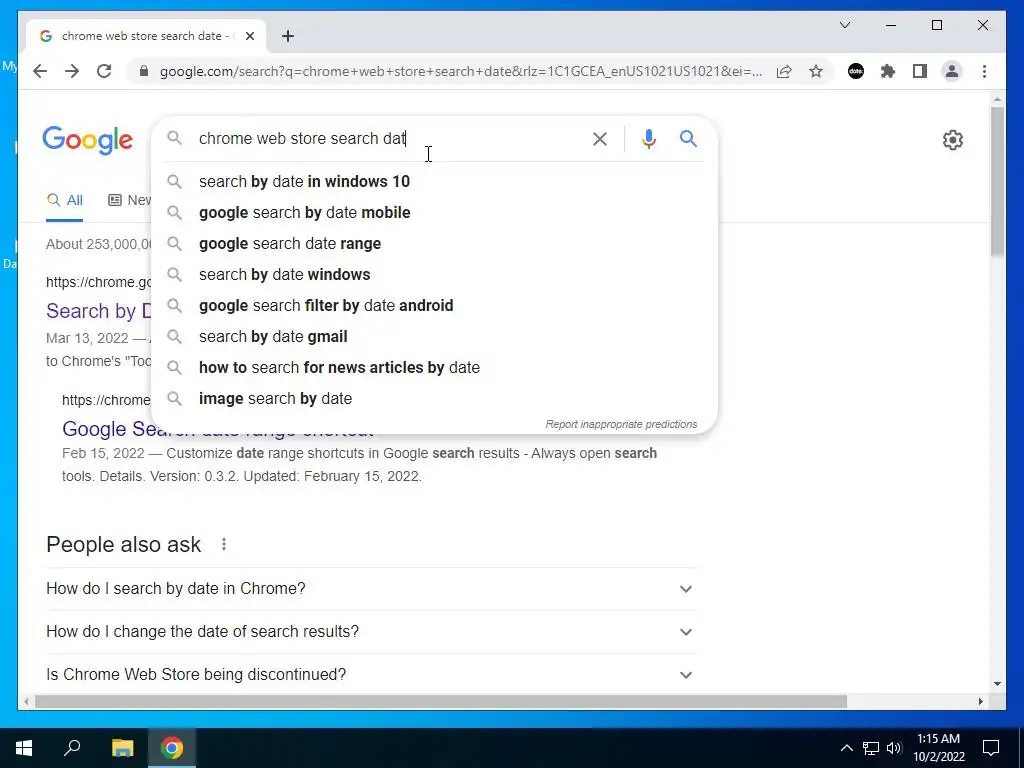Click scroll down arrow on vertical scrollbar
Screen dimensions: 1024x768
point(997,684)
